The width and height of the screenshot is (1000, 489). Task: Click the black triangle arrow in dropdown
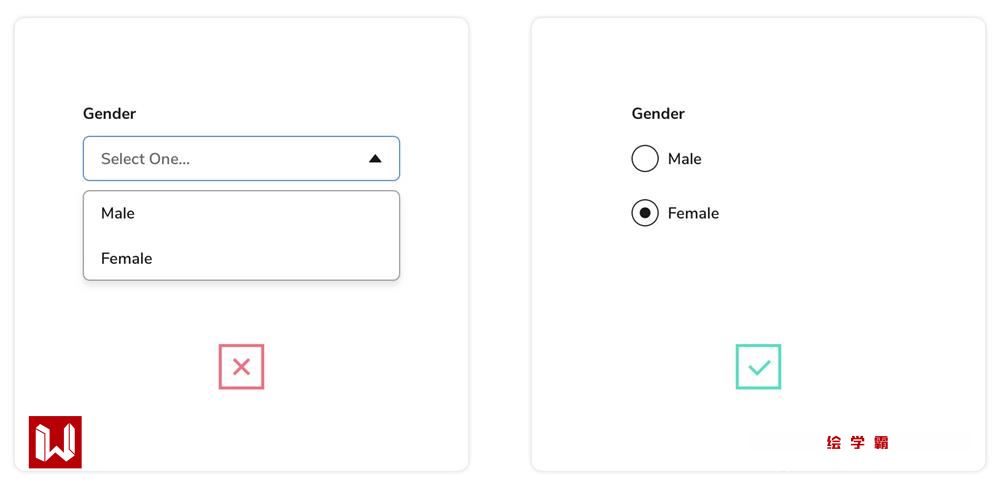pyautogui.click(x=375, y=159)
